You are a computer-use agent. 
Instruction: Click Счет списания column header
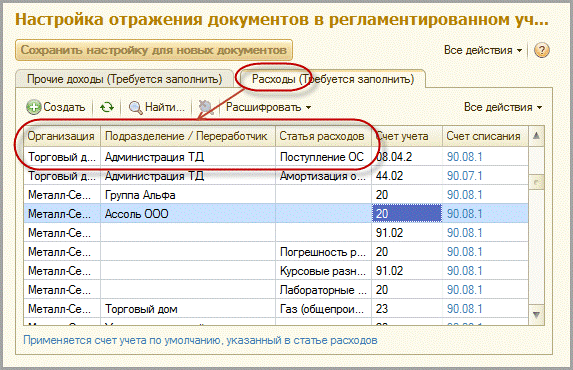485,136
